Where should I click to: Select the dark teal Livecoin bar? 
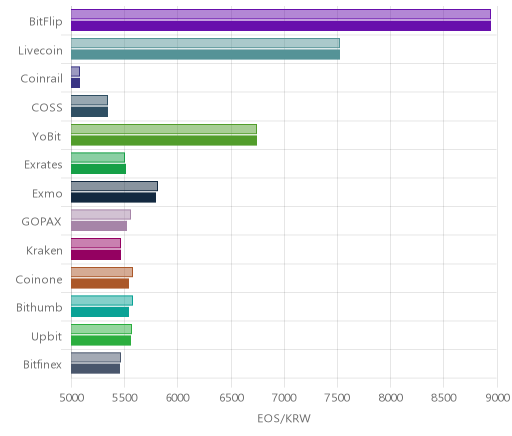click(x=205, y=55)
